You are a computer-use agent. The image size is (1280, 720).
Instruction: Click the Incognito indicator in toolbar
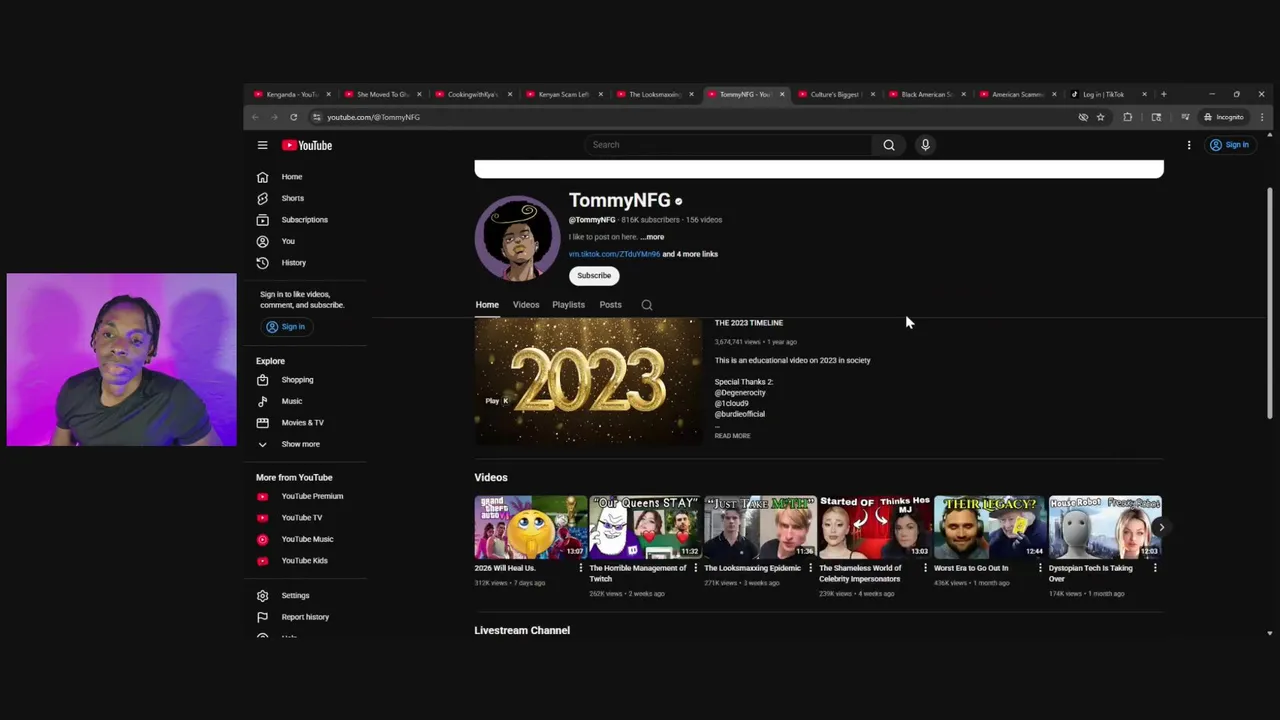(x=1224, y=117)
